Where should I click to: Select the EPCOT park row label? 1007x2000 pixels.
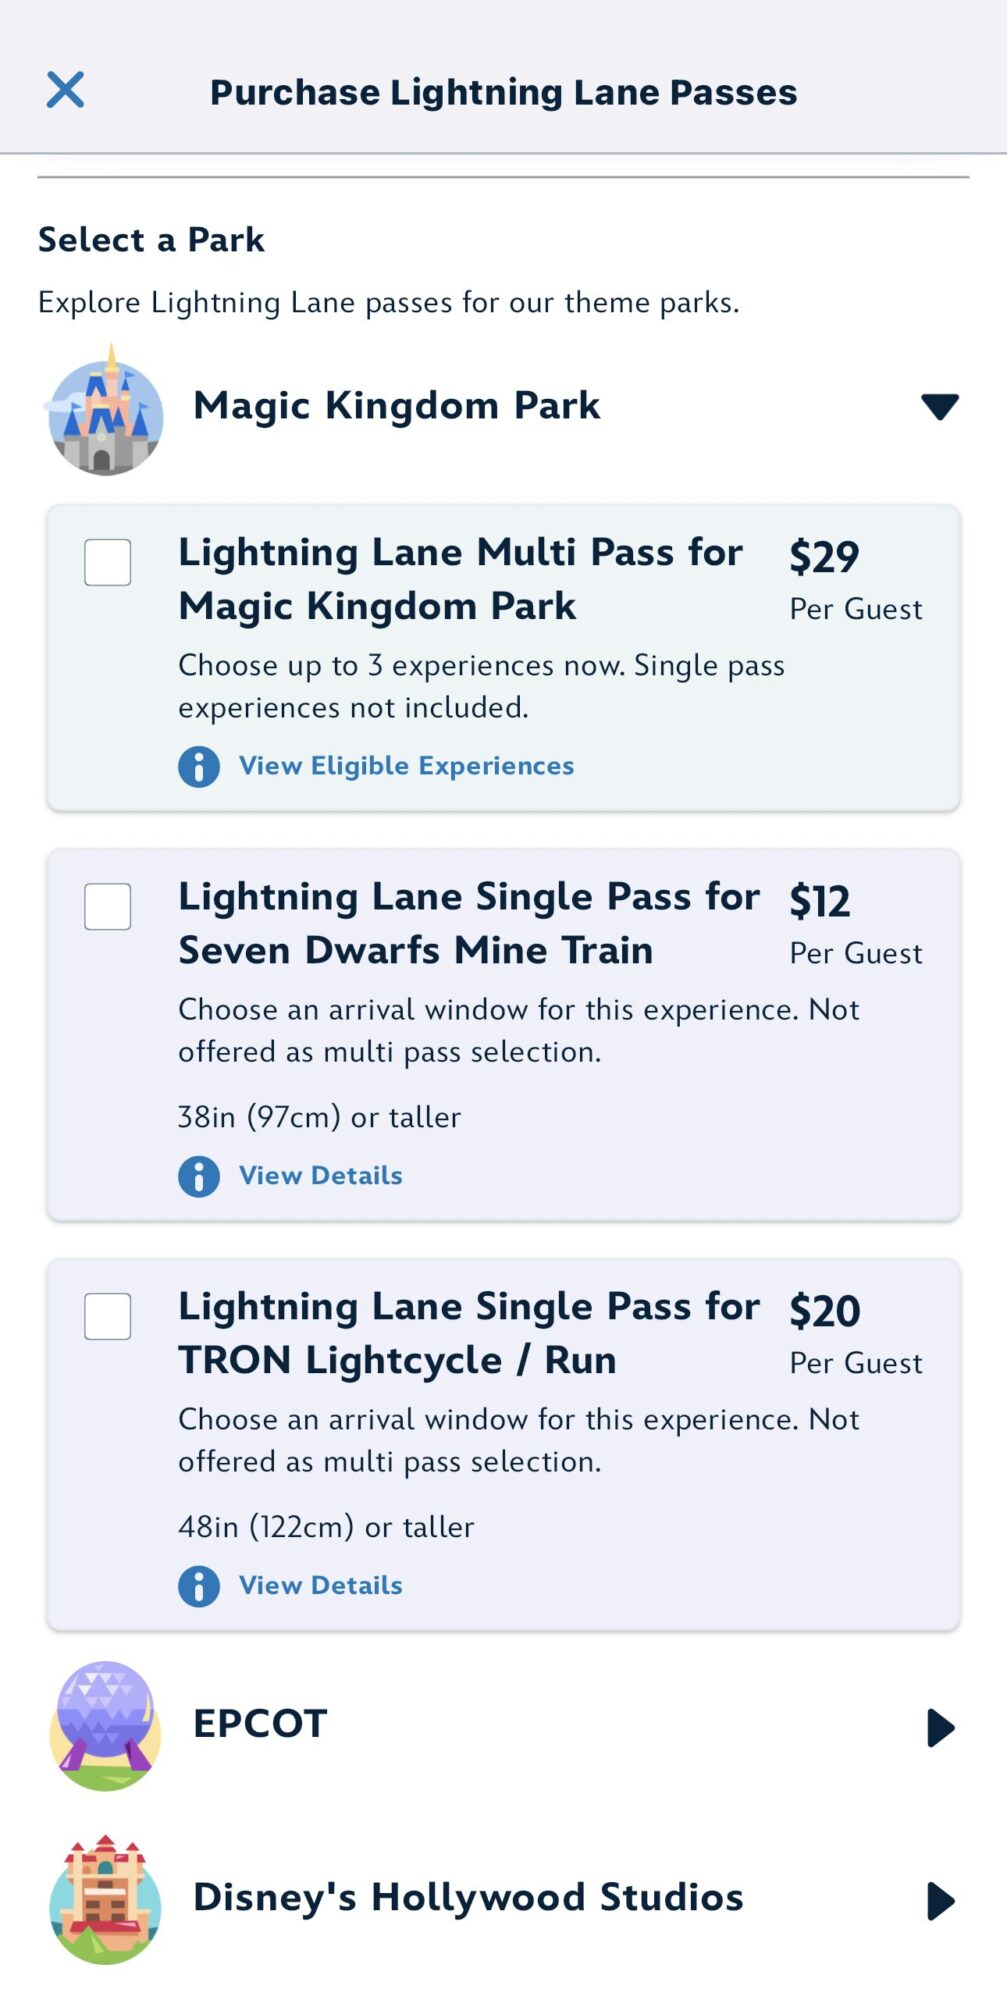[x=260, y=1724]
